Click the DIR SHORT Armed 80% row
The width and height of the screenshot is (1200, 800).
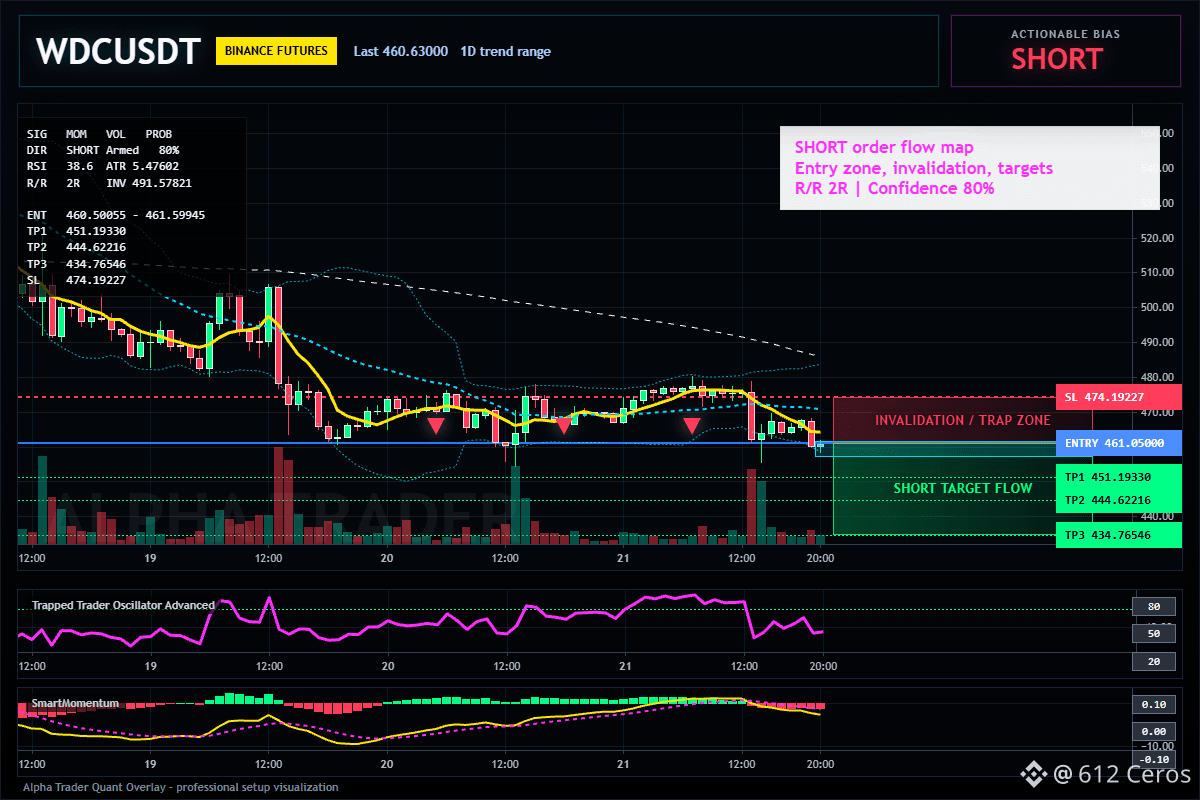click(x=103, y=150)
